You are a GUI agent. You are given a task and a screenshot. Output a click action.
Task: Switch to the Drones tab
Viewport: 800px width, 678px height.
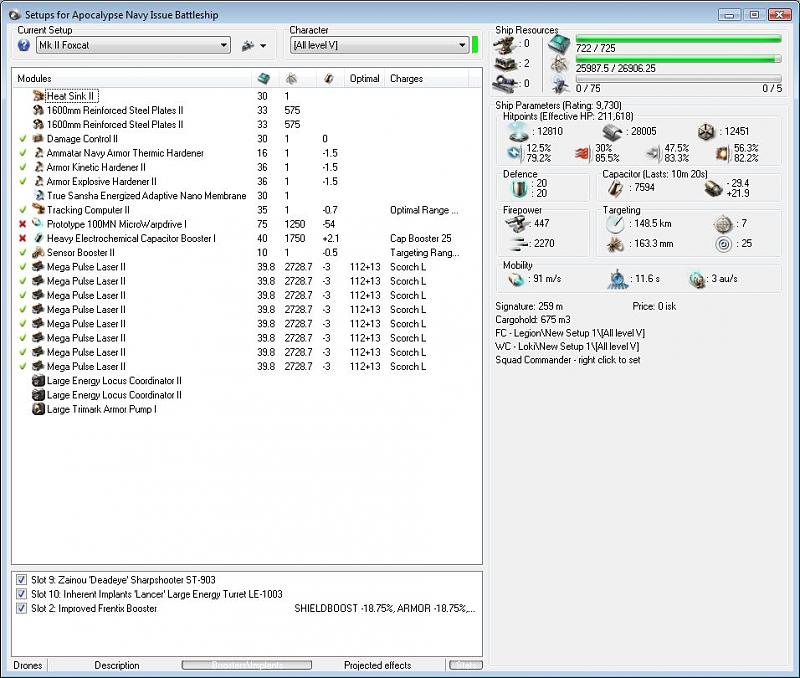pyautogui.click(x=28, y=665)
